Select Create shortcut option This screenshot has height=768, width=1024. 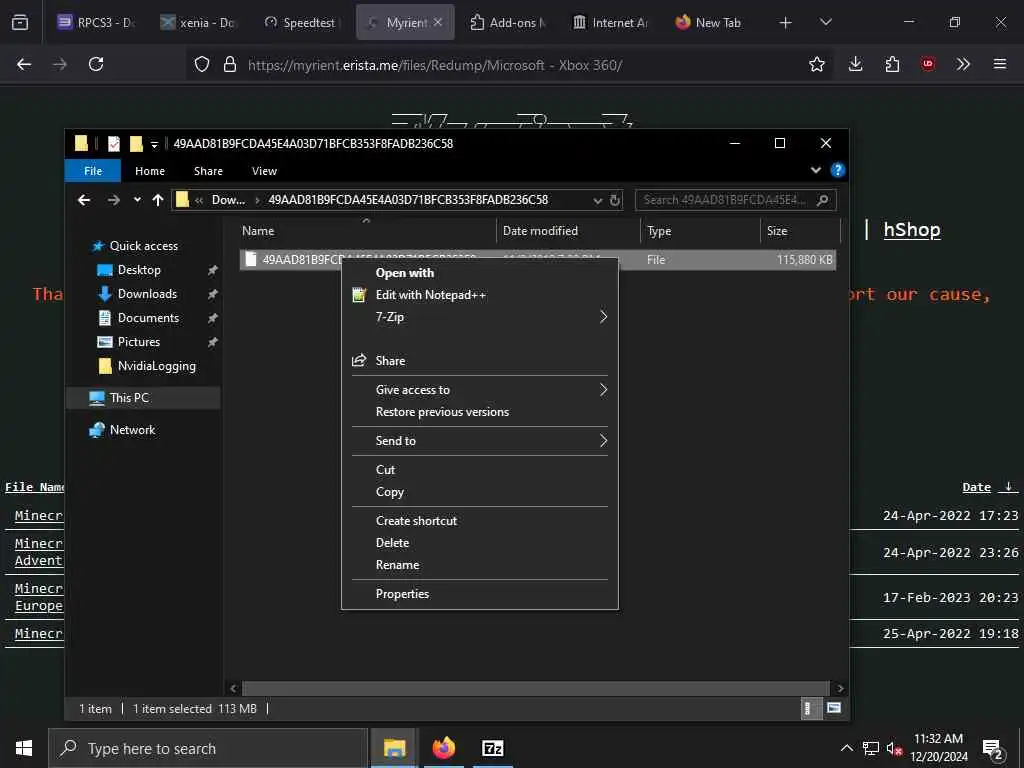point(480,520)
